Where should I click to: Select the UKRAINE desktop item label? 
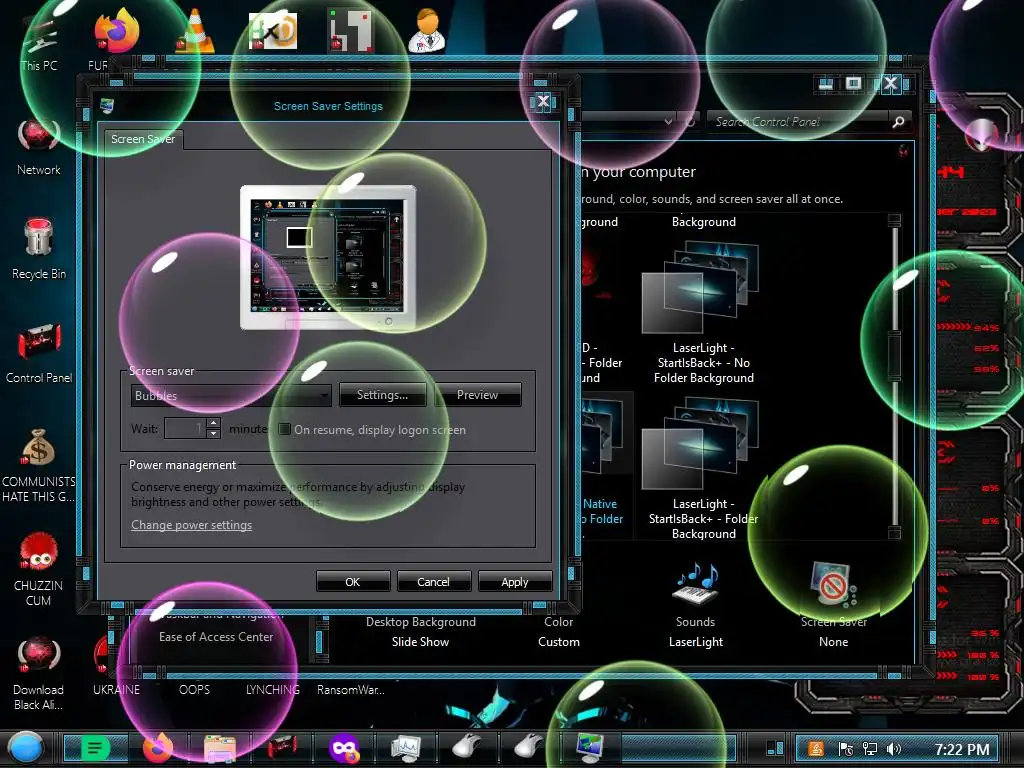point(116,690)
